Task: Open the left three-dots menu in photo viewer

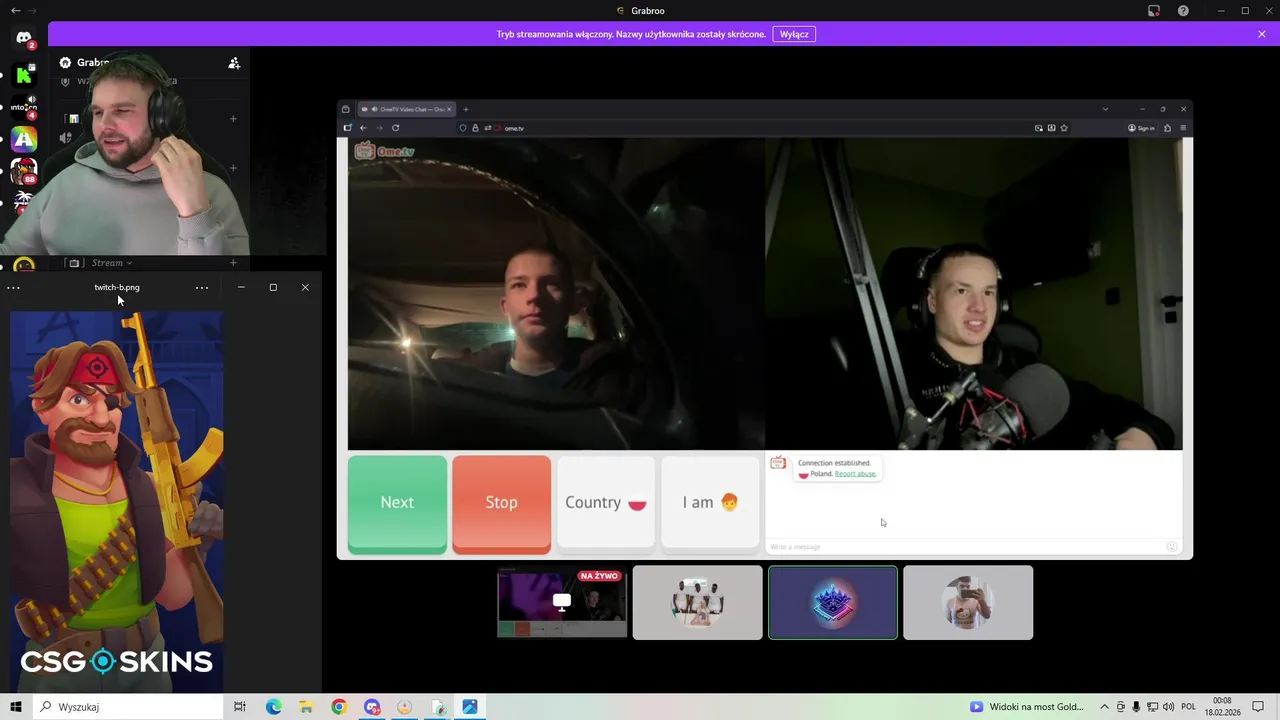Action: [x=13, y=288]
